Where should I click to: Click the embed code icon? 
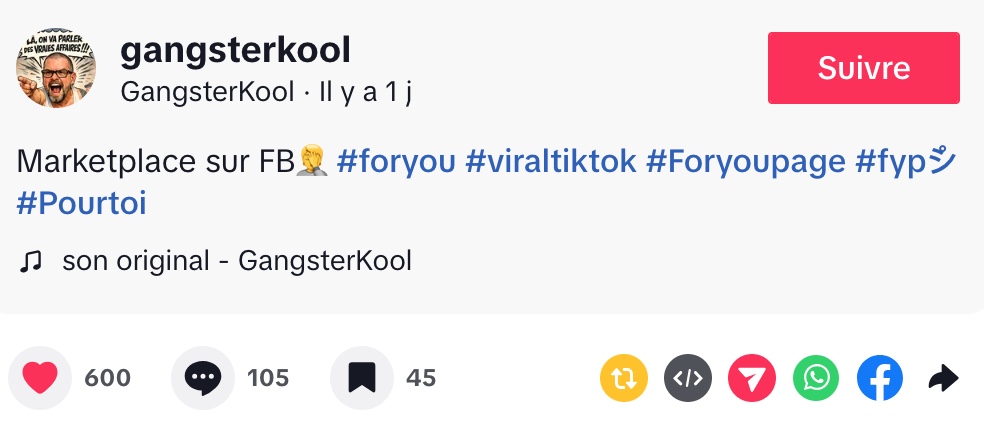pyautogui.click(x=689, y=378)
